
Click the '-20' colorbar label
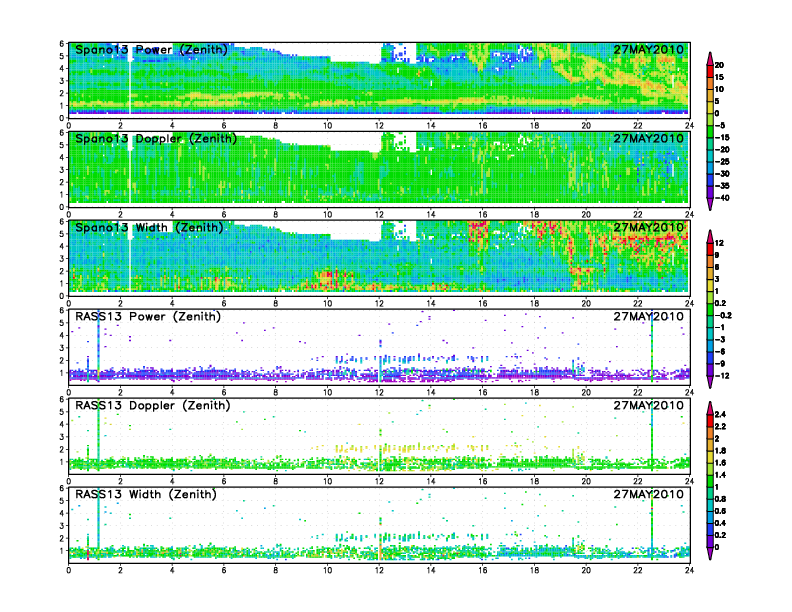pyautogui.click(x=722, y=149)
